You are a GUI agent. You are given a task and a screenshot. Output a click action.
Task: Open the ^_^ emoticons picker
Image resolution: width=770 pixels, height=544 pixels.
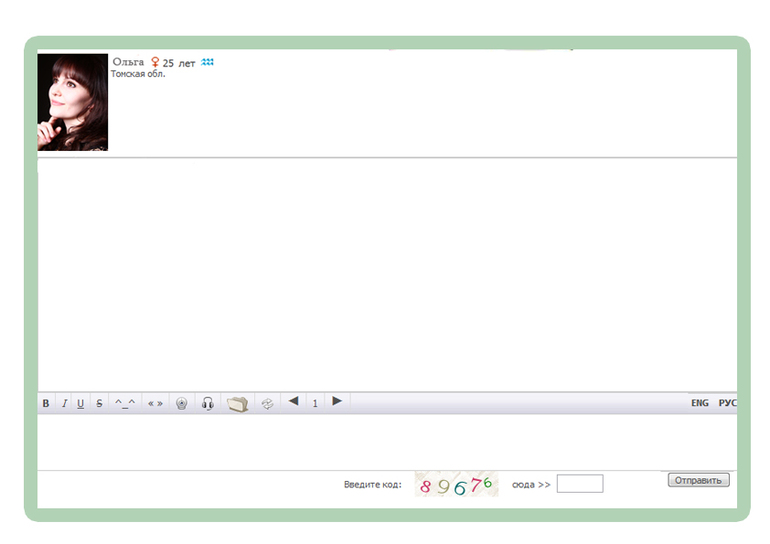(x=125, y=404)
